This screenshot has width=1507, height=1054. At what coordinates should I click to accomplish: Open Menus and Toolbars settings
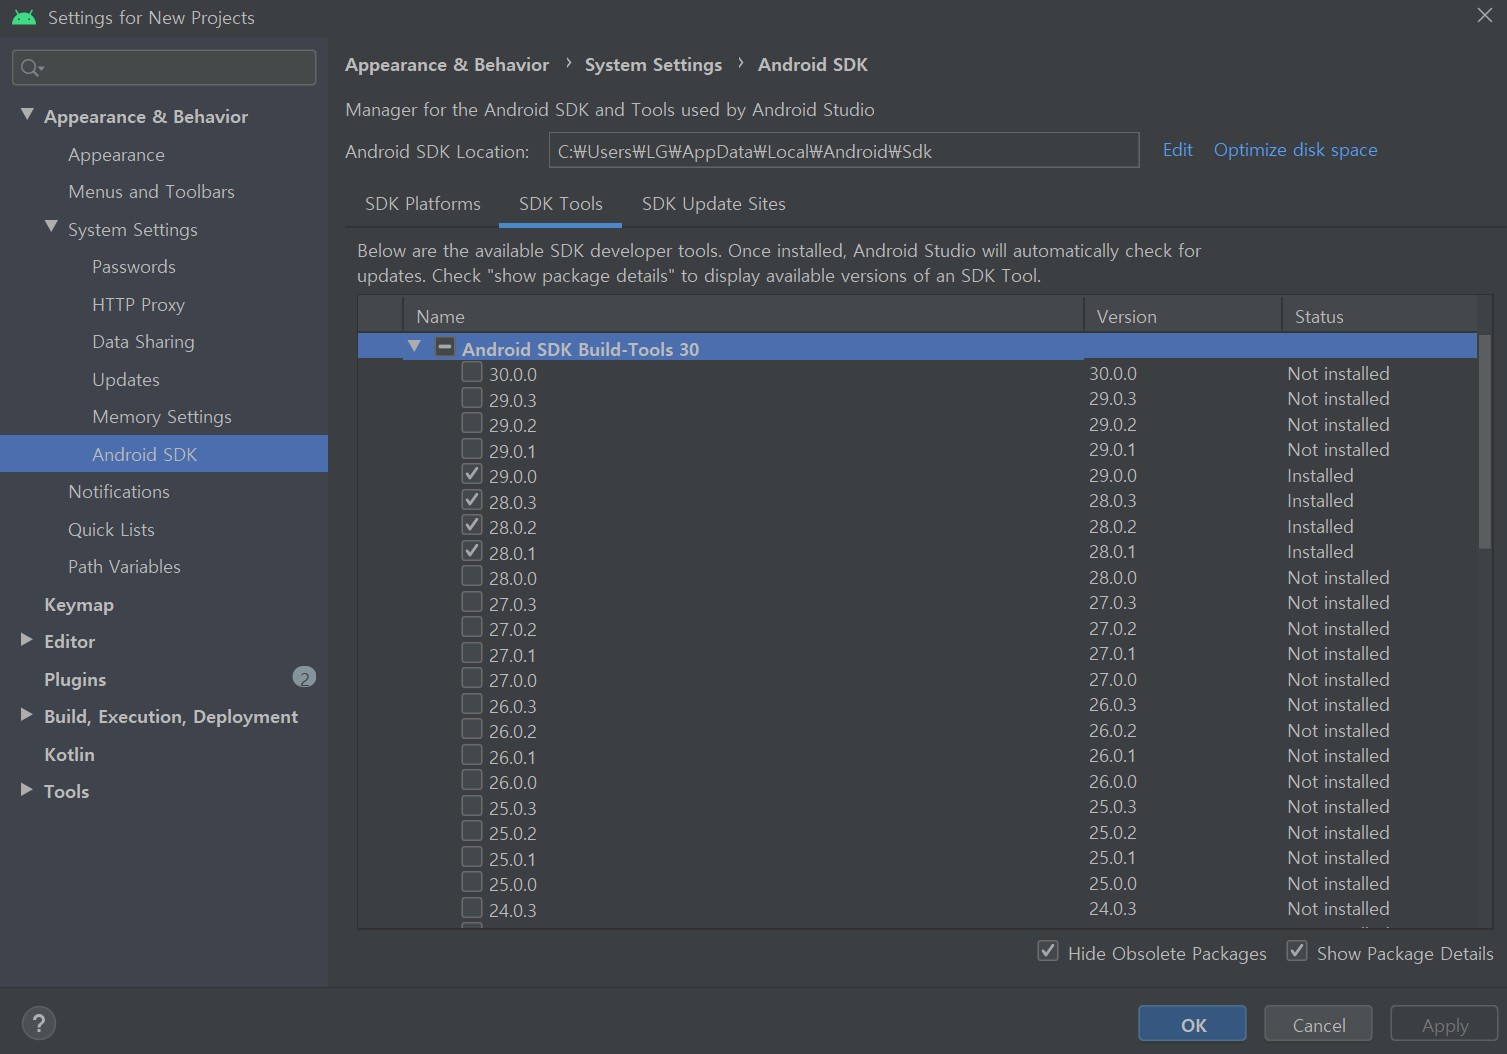(151, 192)
